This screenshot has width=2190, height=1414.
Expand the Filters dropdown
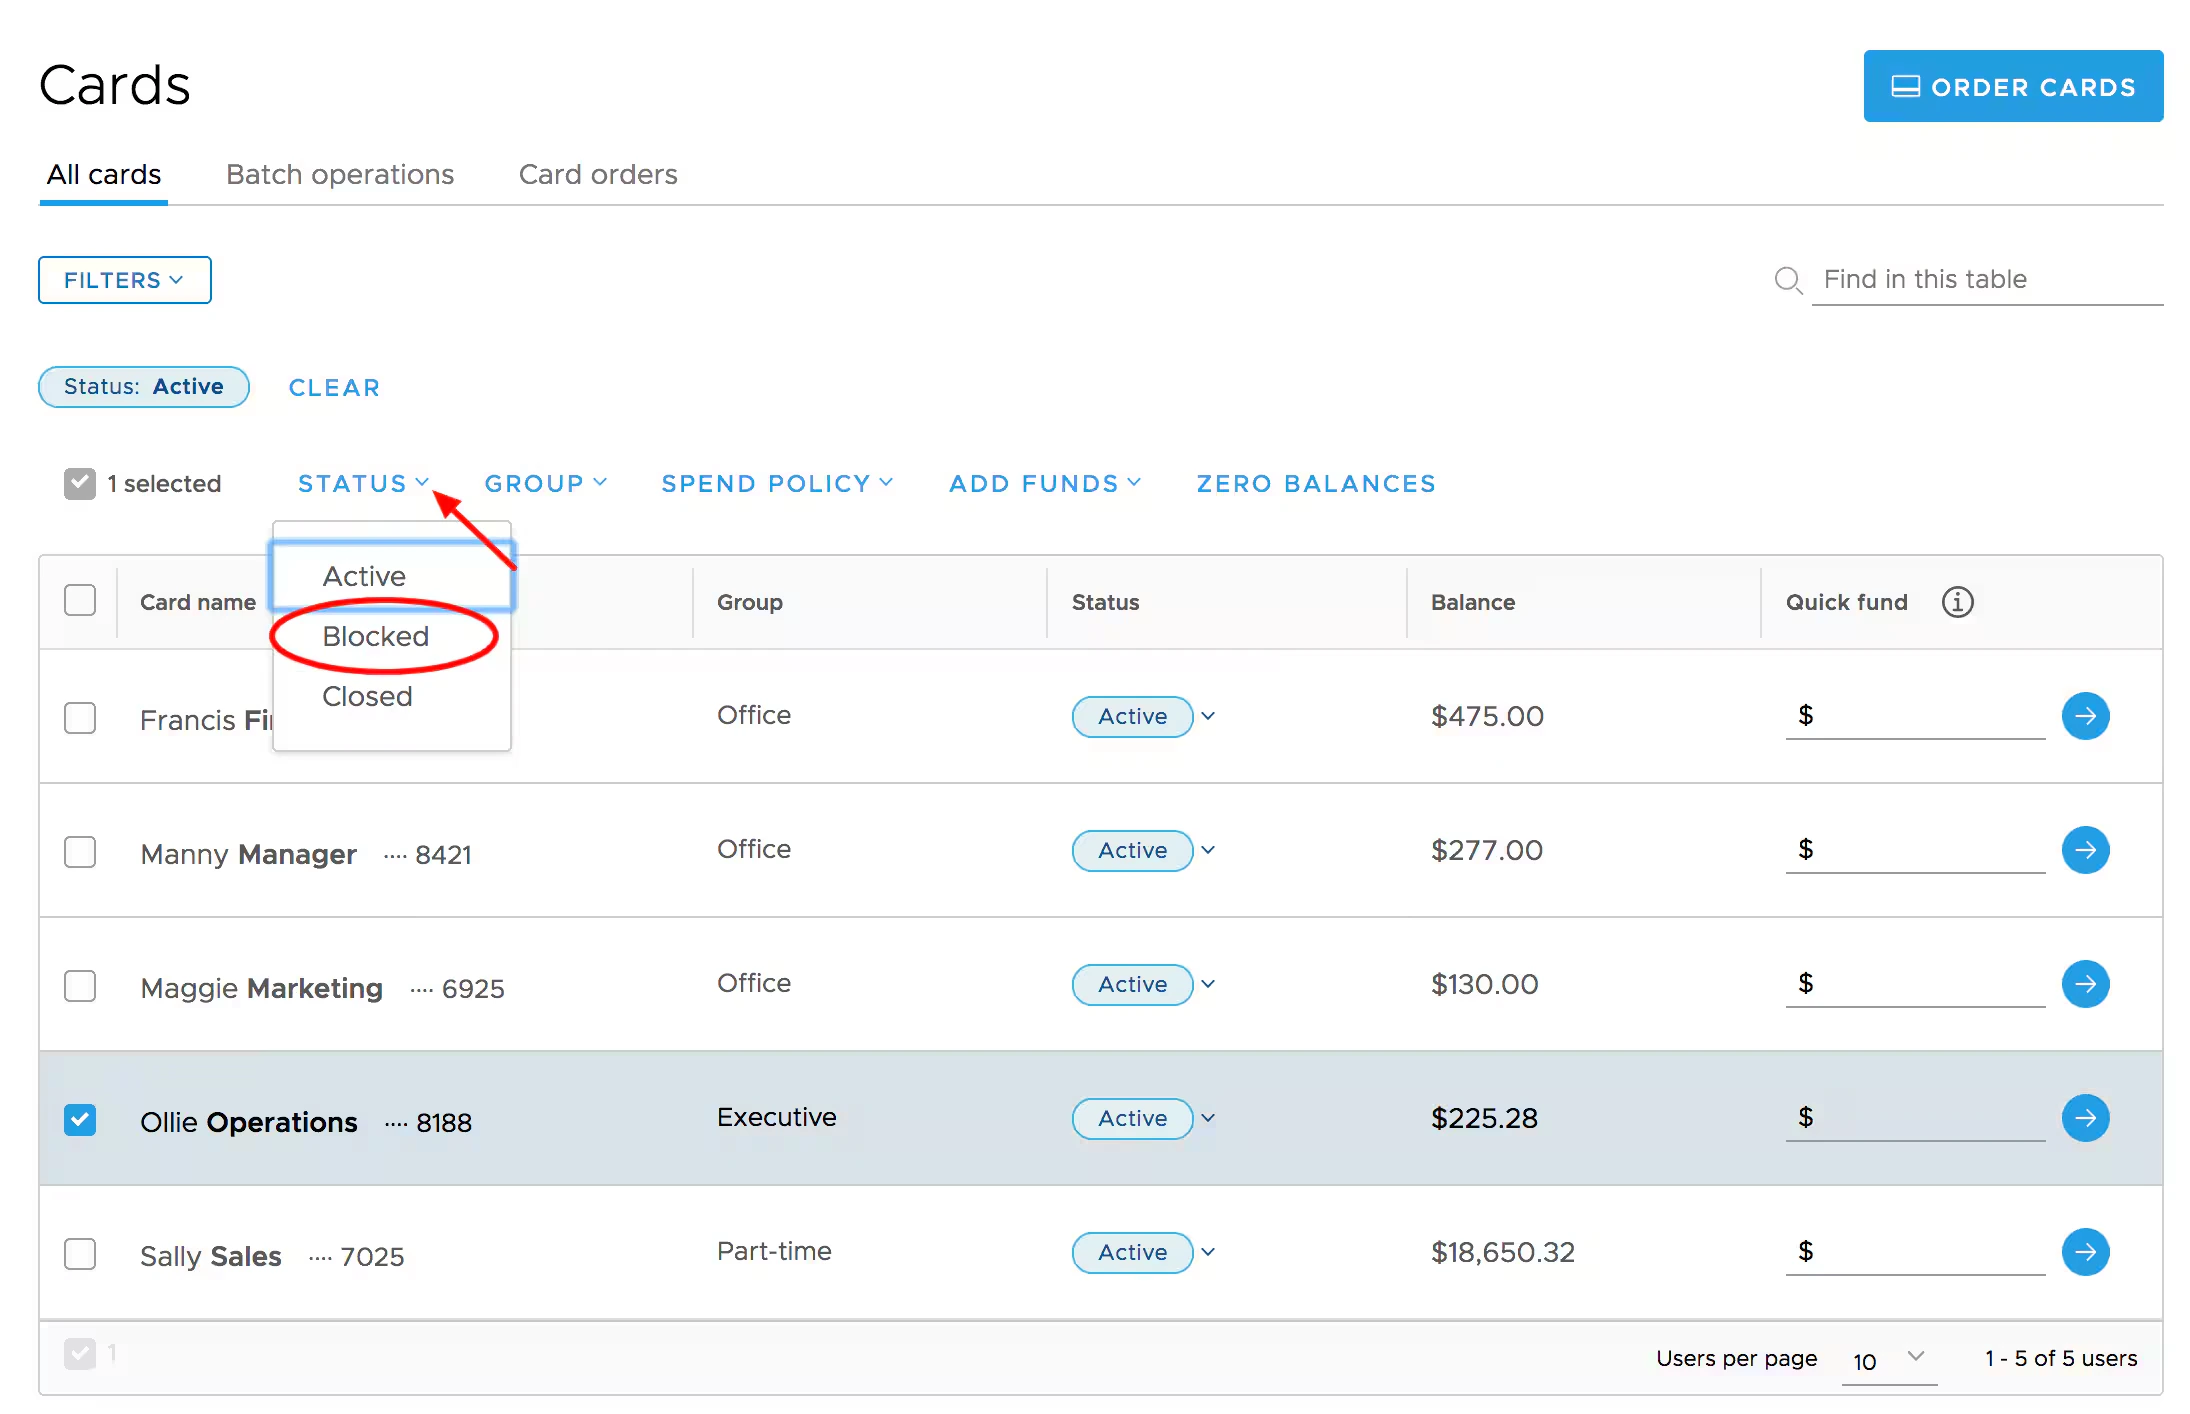[x=124, y=280]
